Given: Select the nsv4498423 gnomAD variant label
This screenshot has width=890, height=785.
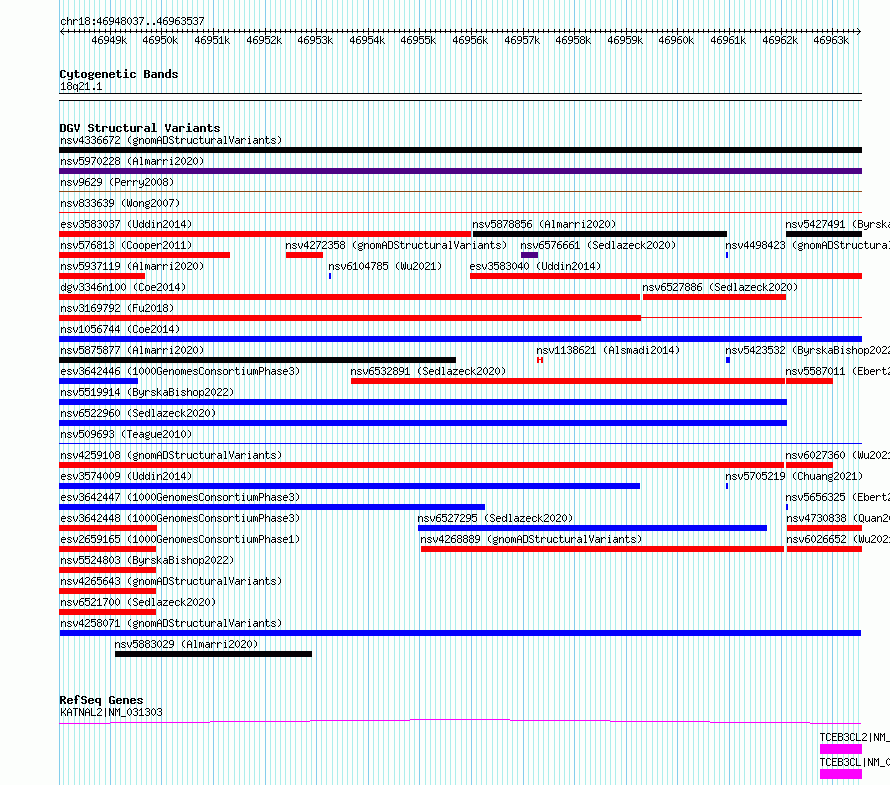Looking at the screenshot, I should pos(807,245).
